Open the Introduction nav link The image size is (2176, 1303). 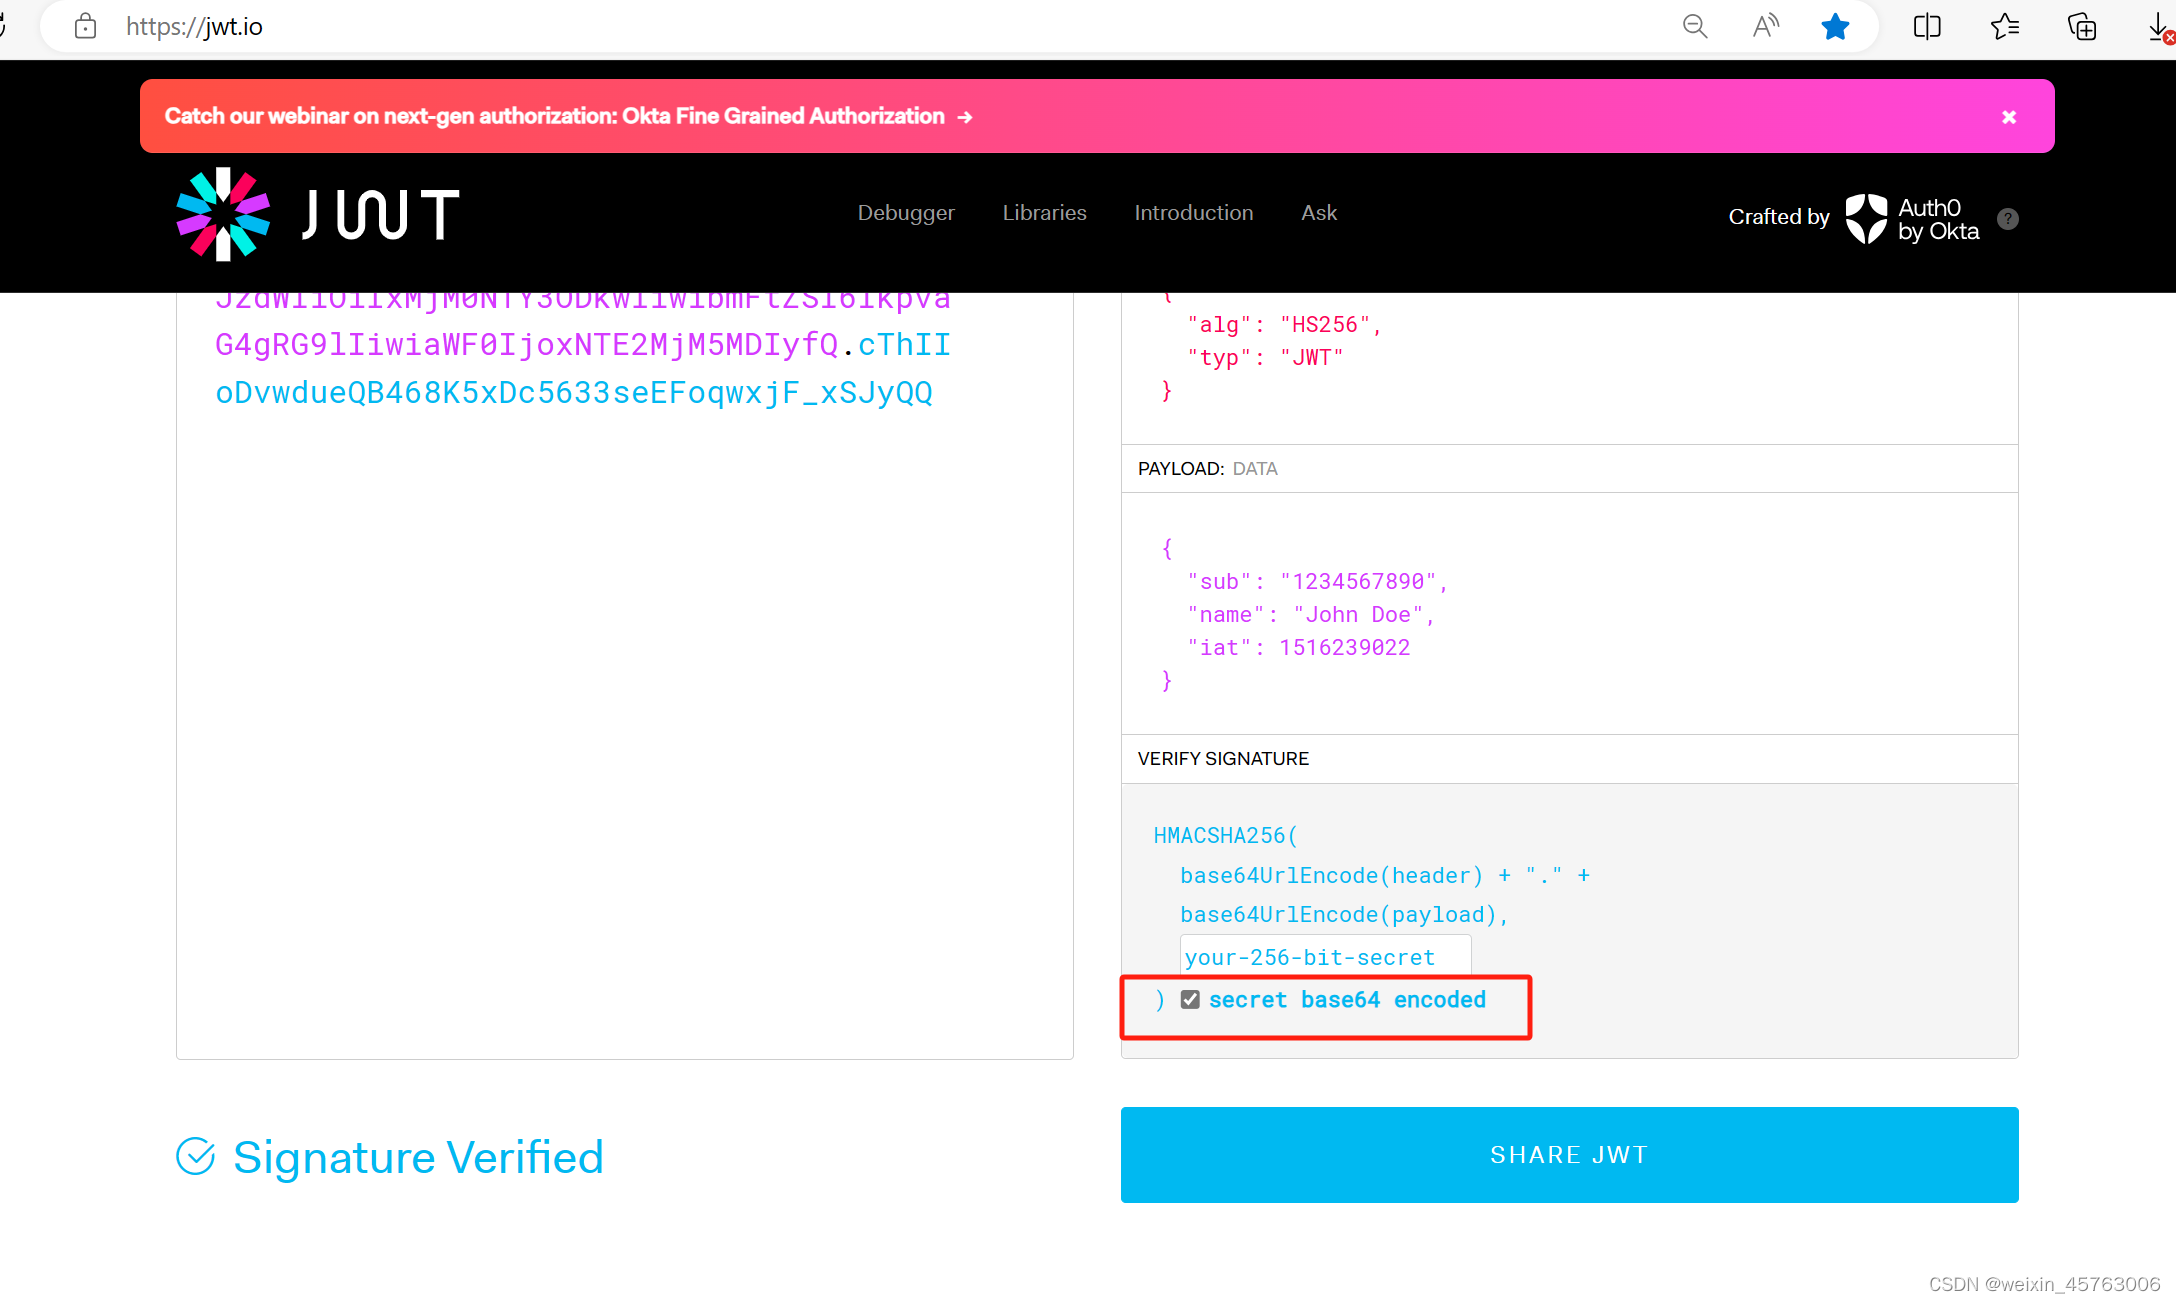(1193, 213)
